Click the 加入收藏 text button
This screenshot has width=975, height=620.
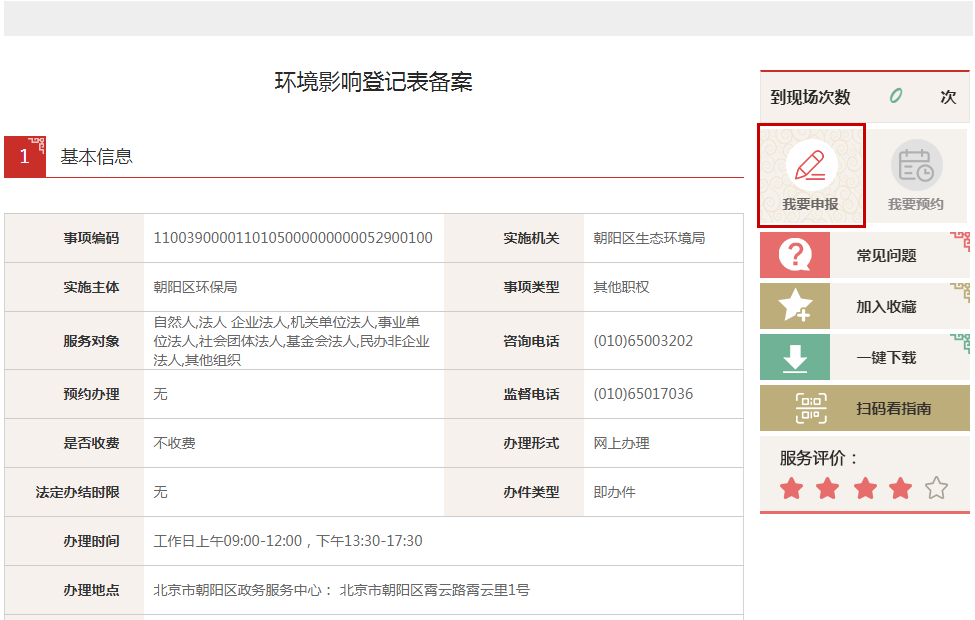tap(886, 306)
